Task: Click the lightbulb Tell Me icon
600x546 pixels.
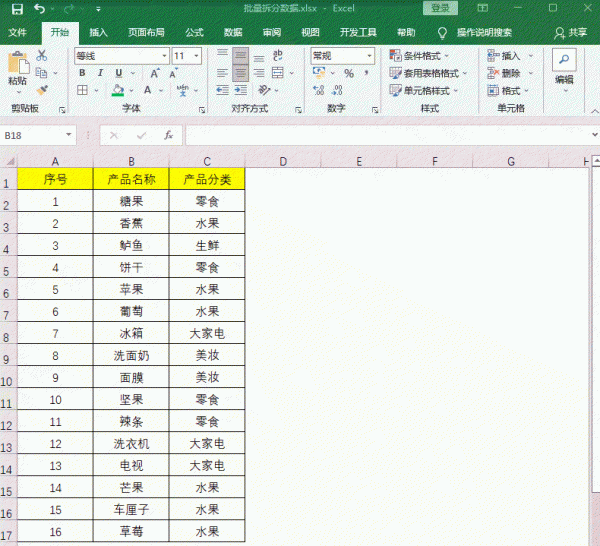Action: pos(442,33)
